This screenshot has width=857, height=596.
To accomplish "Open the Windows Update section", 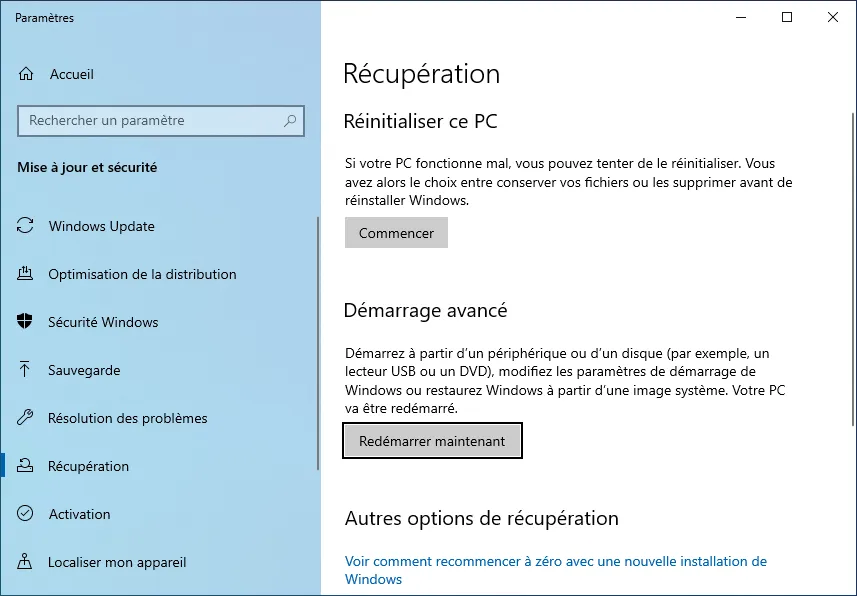I will pos(101,226).
